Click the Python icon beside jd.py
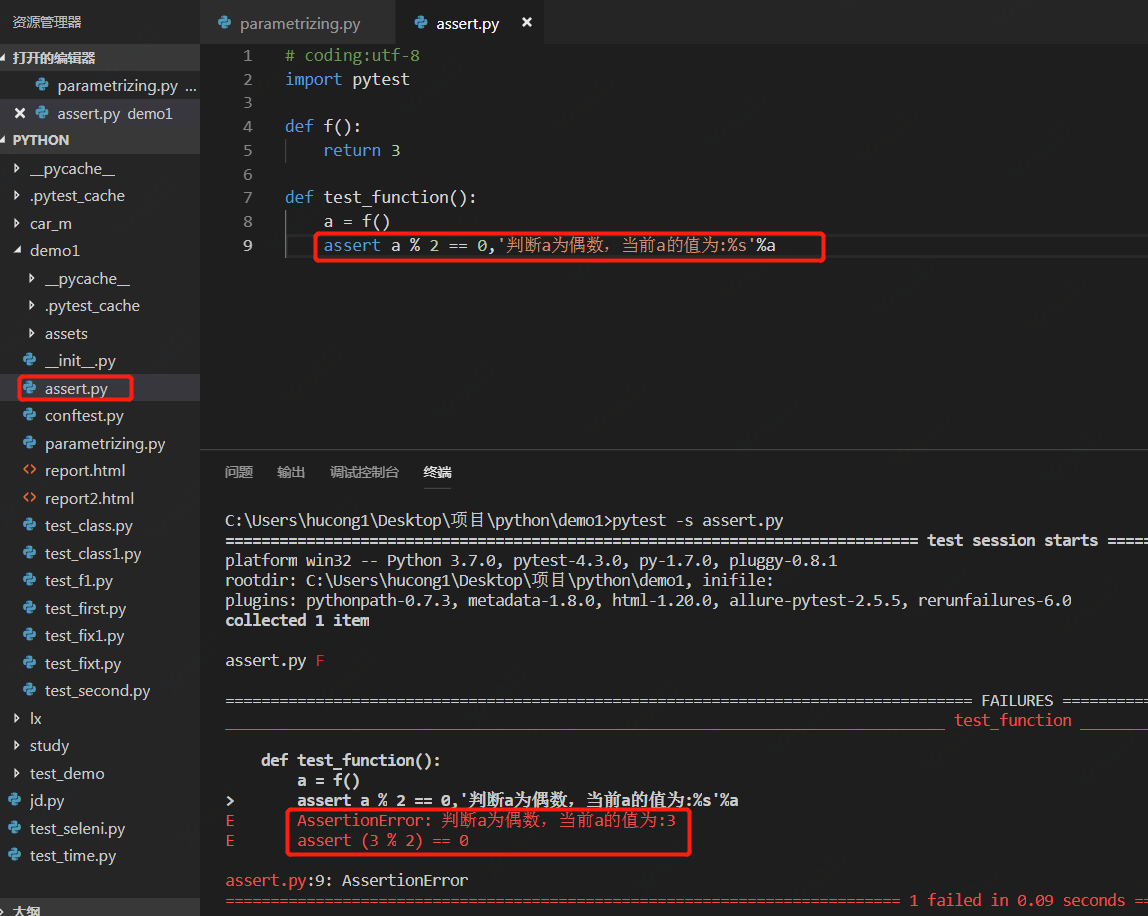 [14, 800]
